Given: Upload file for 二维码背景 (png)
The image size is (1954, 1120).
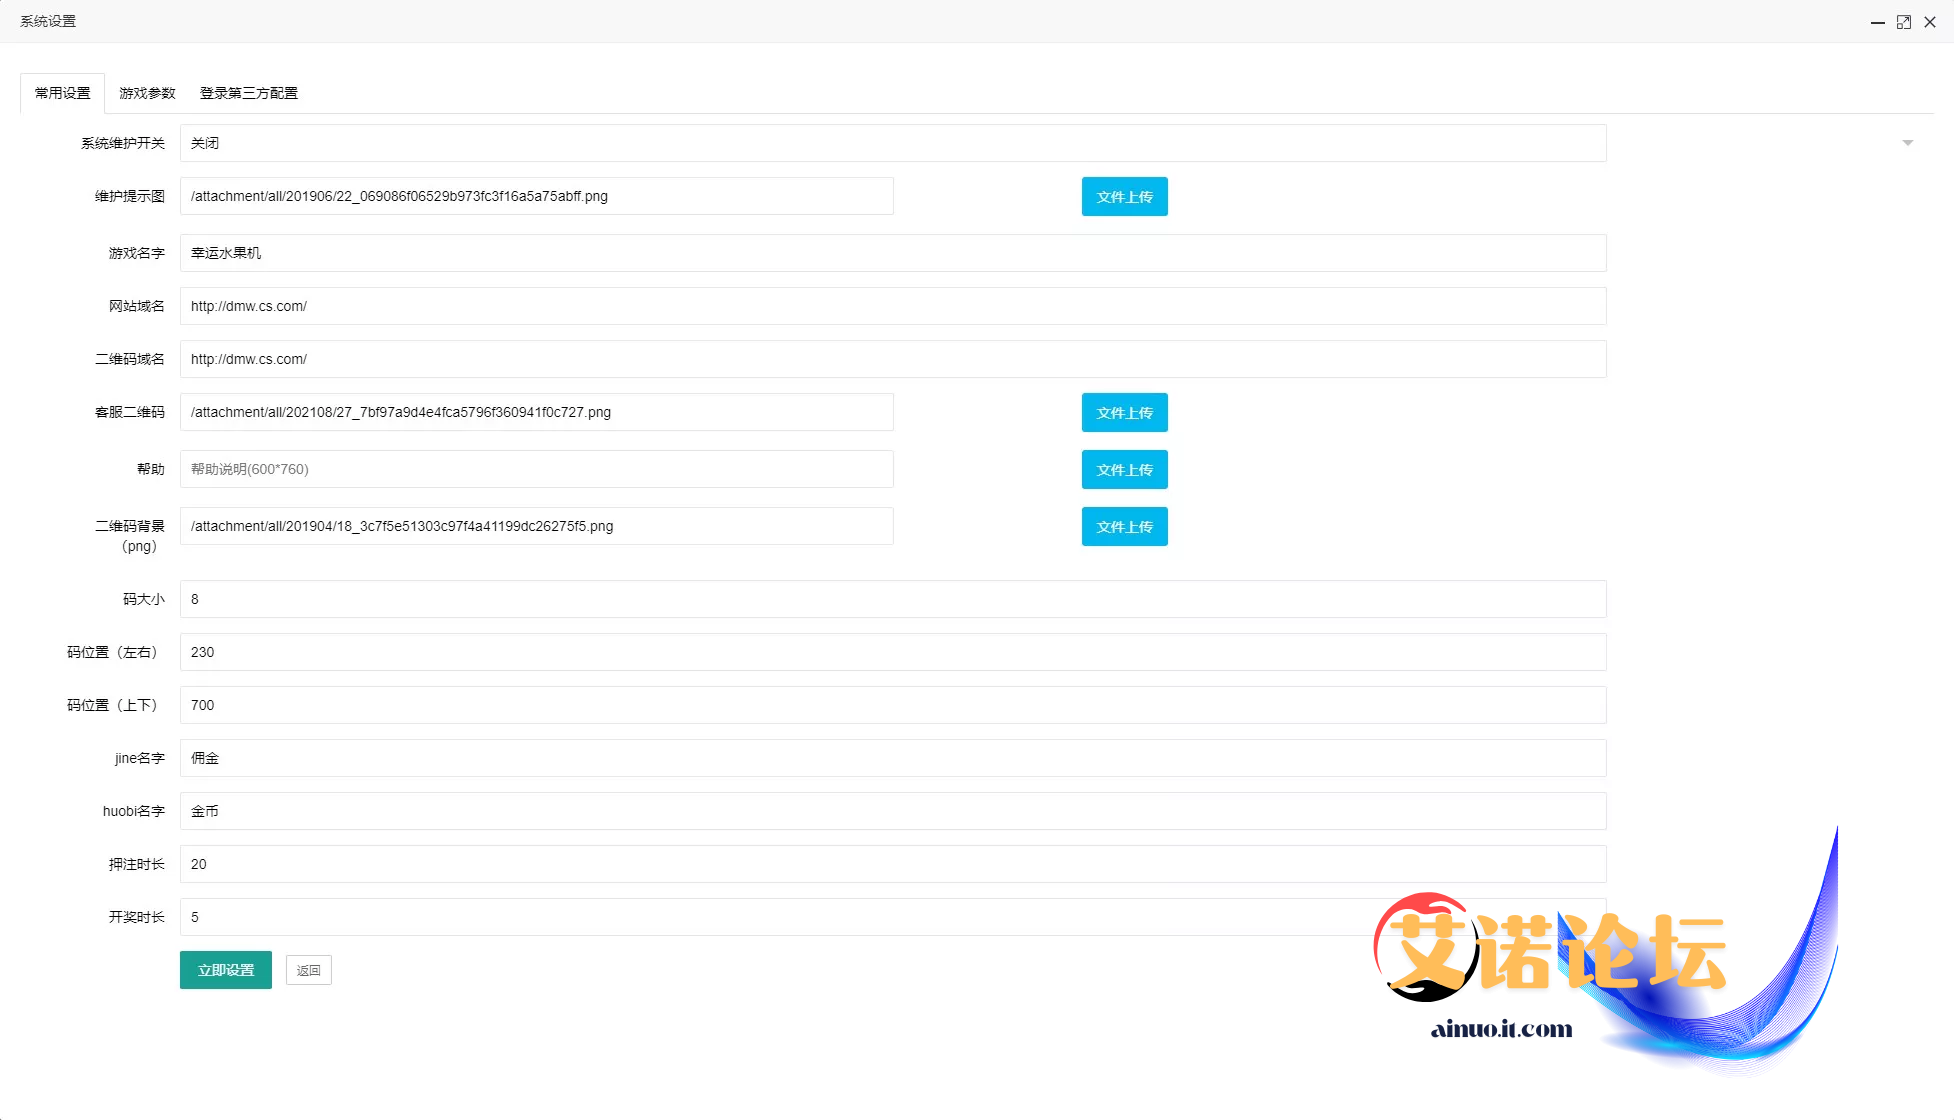Looking at the screenshot, I should [1124, 527].
